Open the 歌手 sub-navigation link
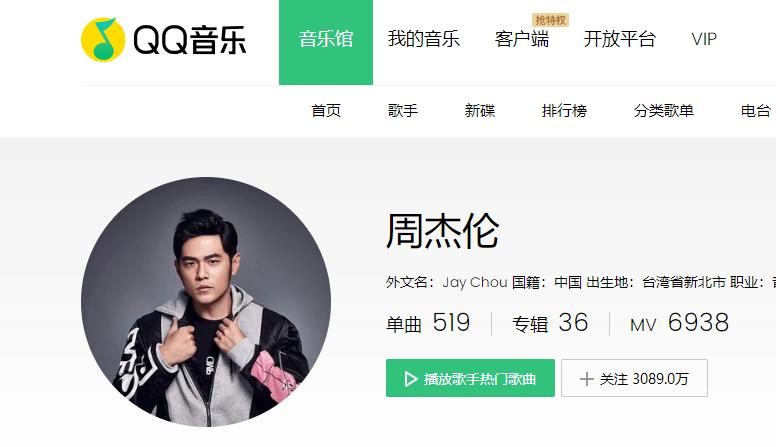This screenshot has width=776, height=447. click(402, 110)
